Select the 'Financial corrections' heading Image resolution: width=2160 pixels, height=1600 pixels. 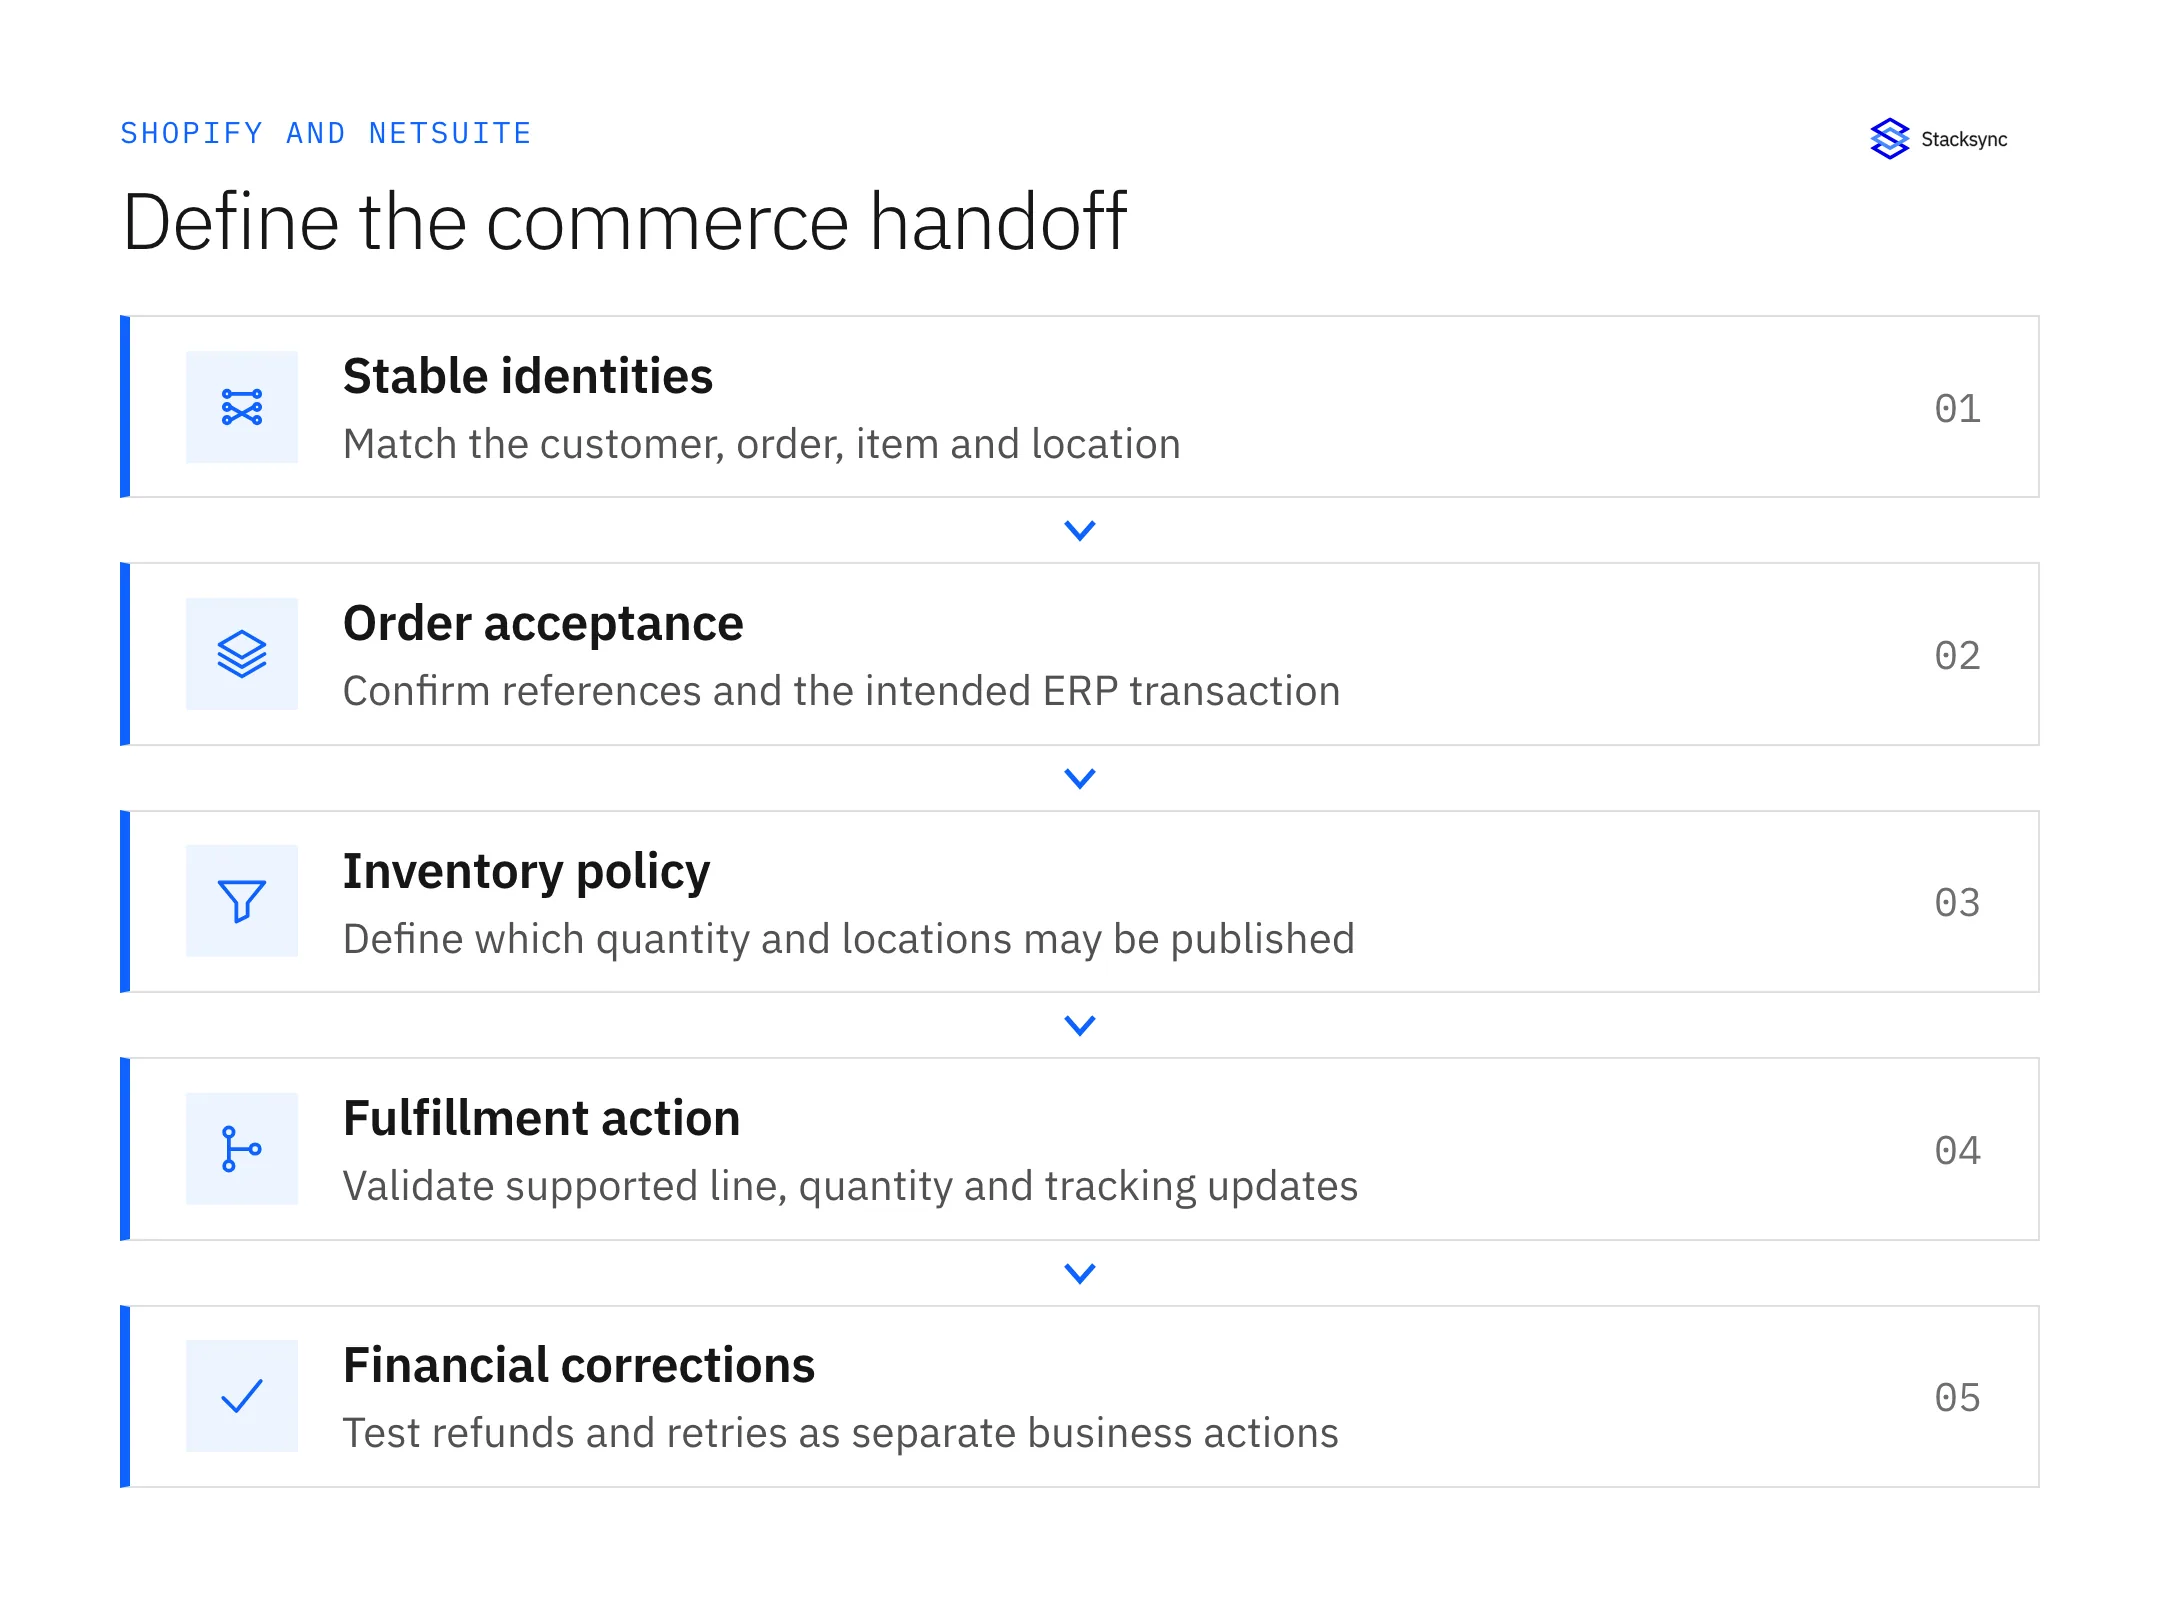579,1365
